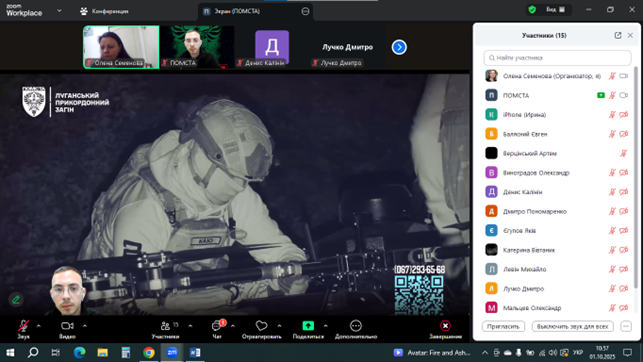Viewport: 643px width, 362px height.
Task: Click the participant search field
Action: point(557,58)
